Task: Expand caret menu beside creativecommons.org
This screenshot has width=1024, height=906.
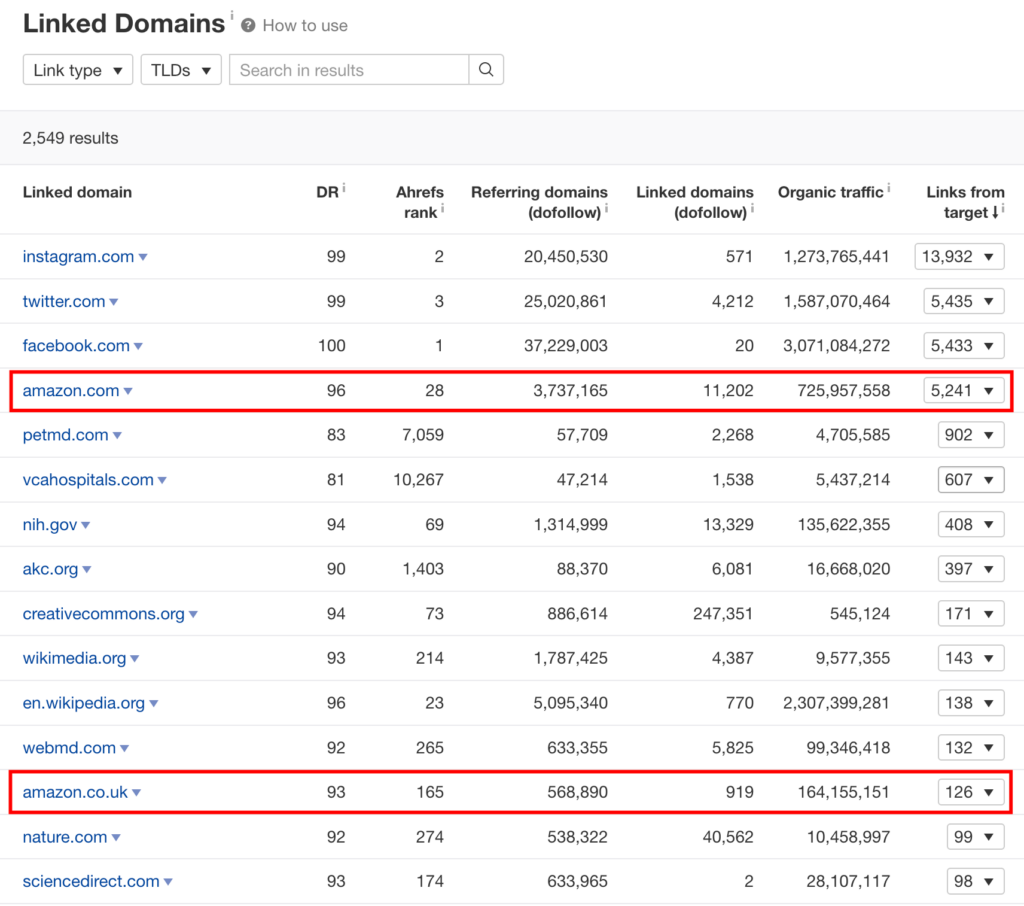Action: tap(193, 615)
